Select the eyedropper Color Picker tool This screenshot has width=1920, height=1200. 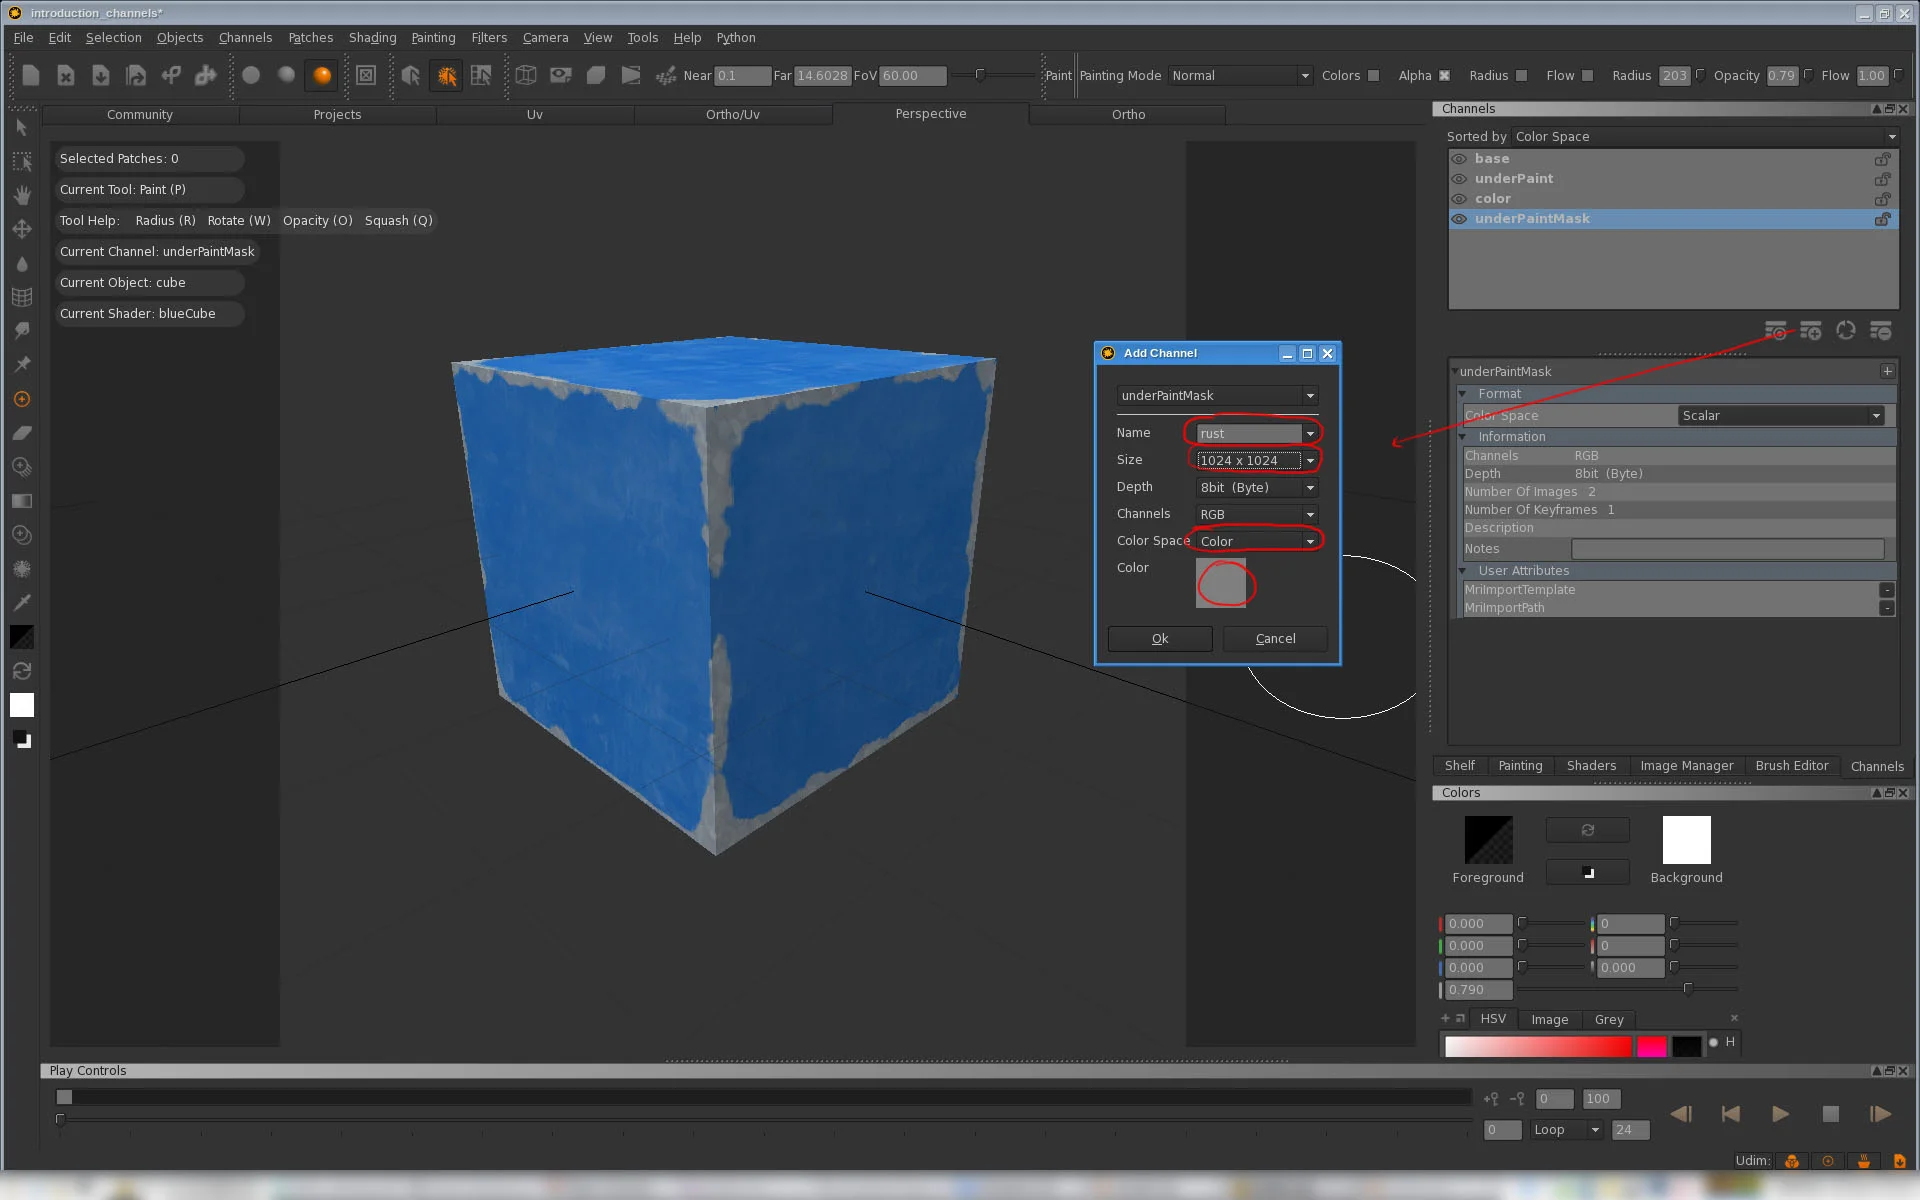click(22, 603)
